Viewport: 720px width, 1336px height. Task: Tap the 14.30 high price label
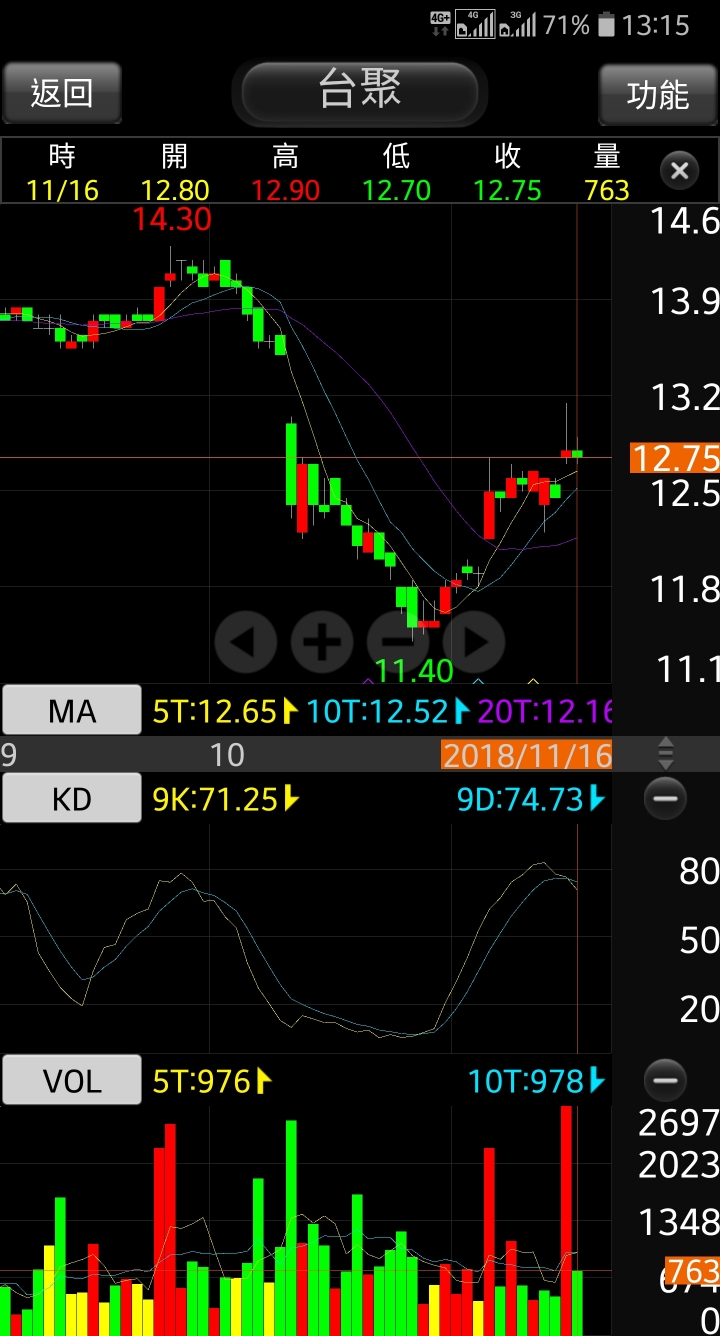tap(172, 219)
